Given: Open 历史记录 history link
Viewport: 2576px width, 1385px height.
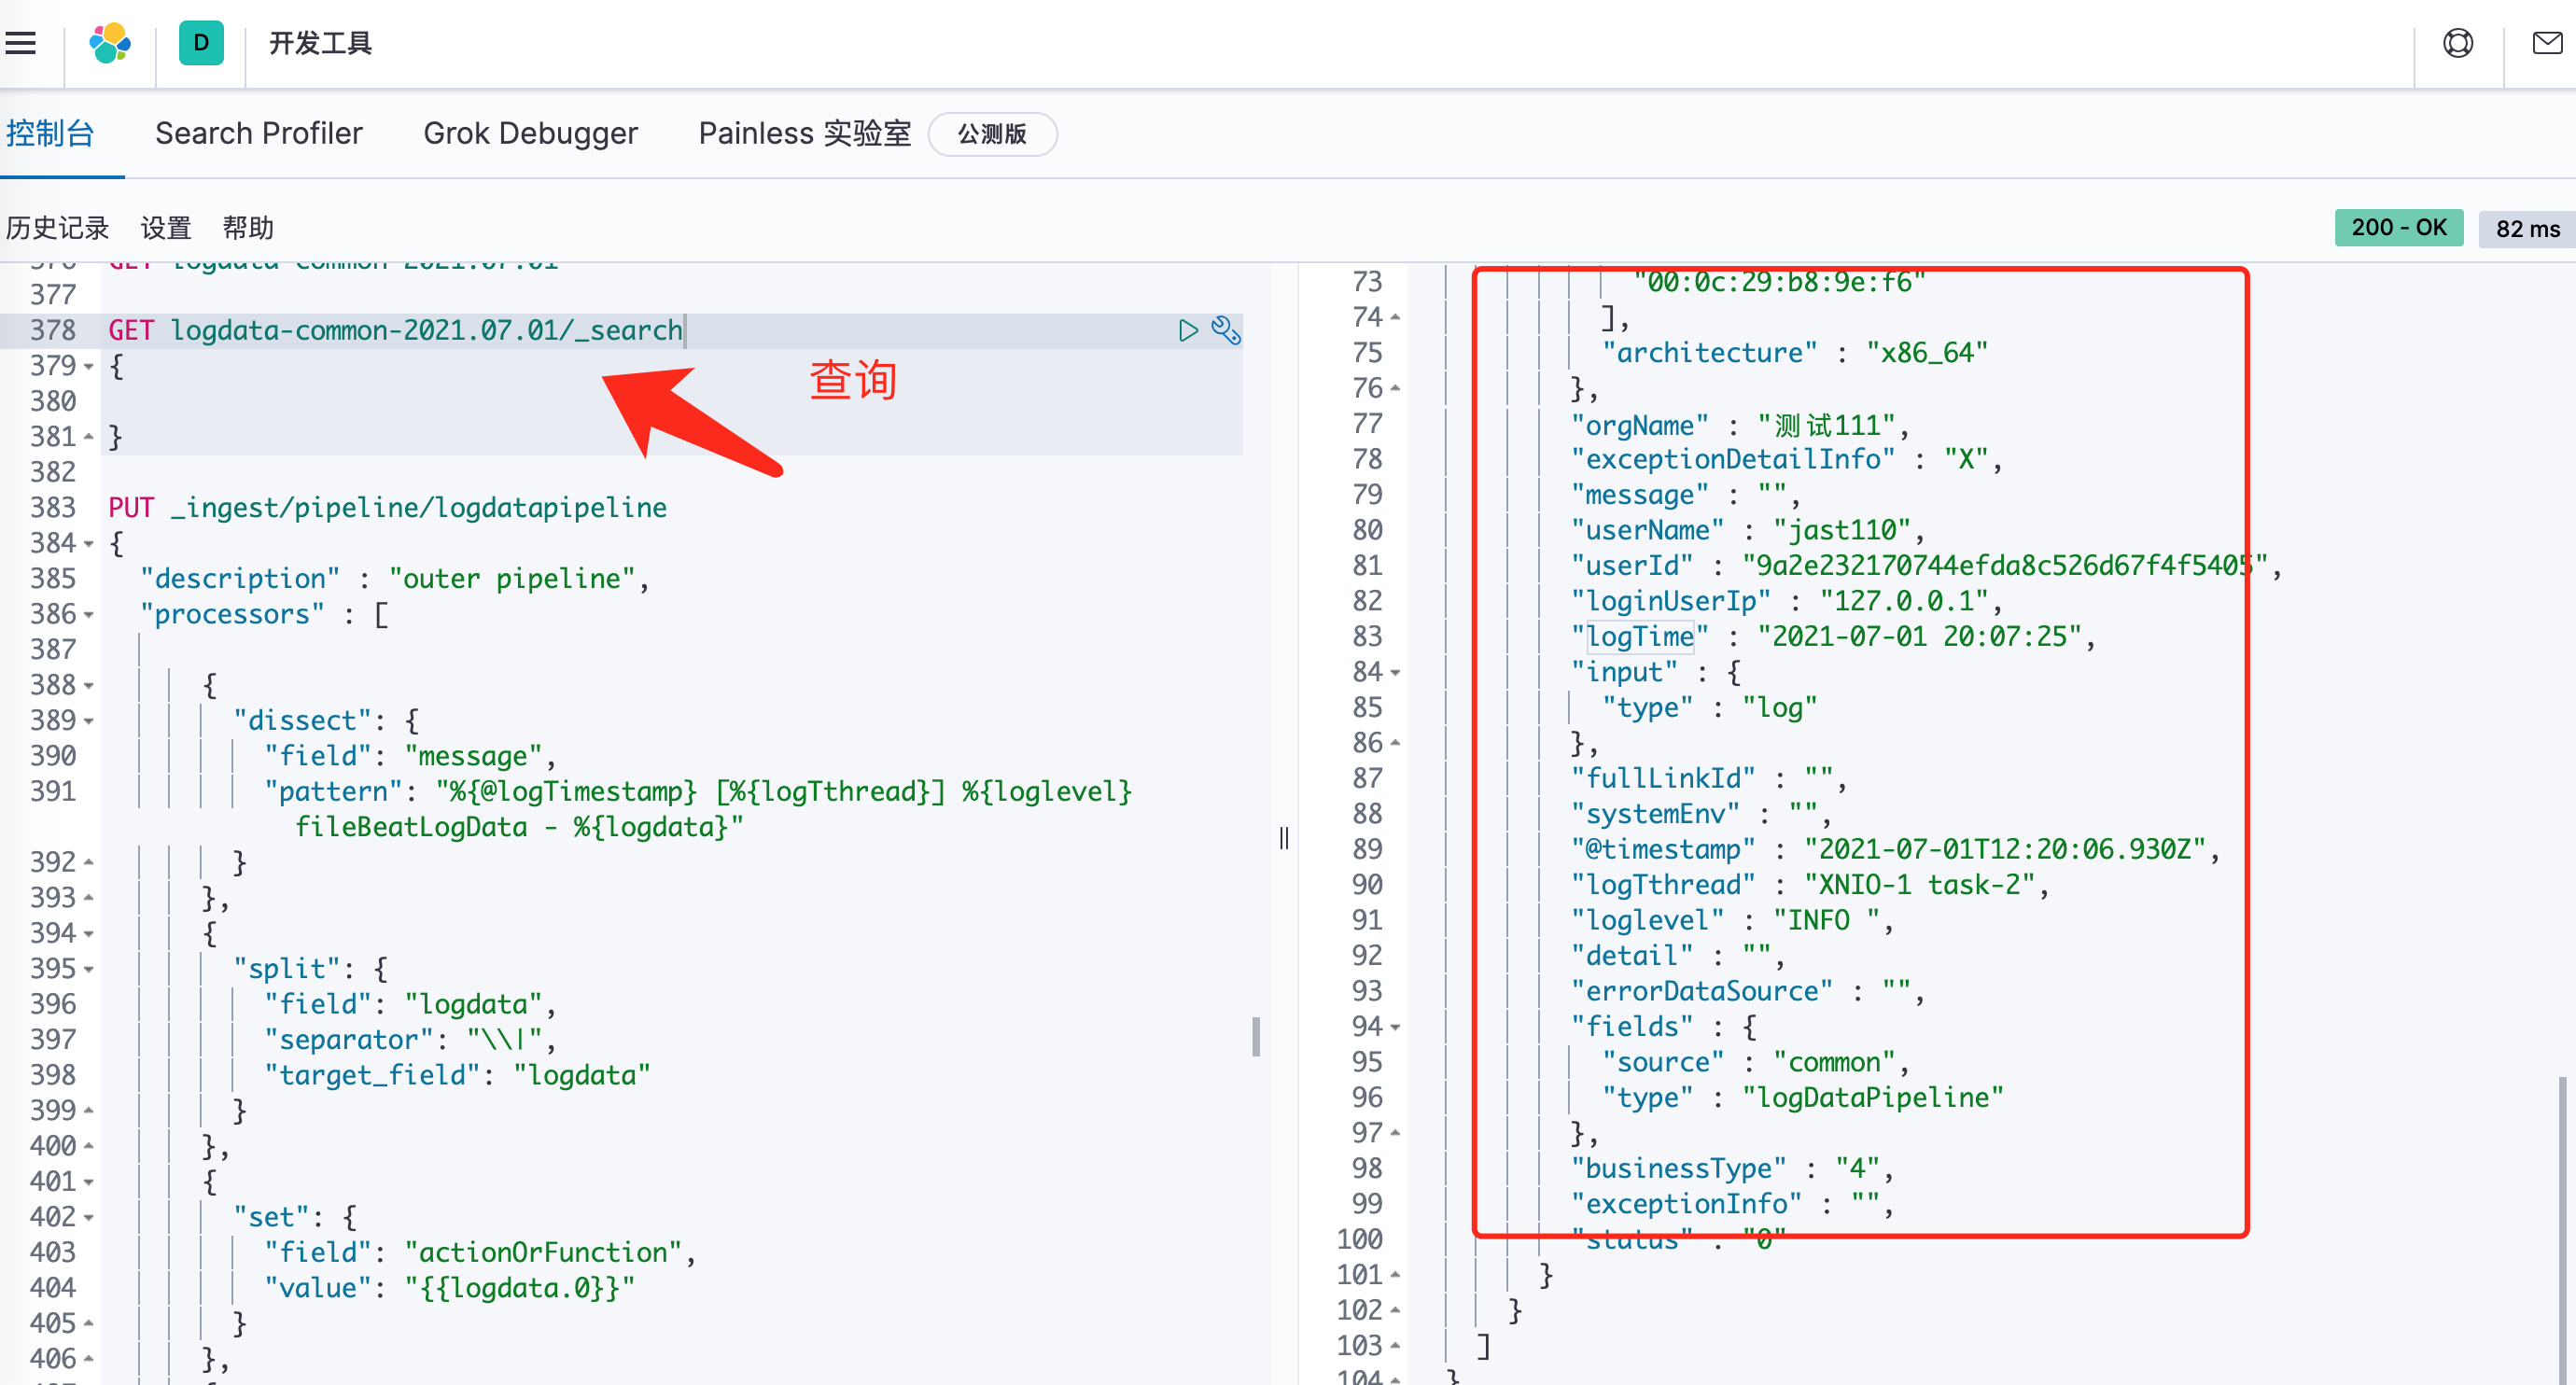Looking at the screenshot, I should click(x=57, y=228).
